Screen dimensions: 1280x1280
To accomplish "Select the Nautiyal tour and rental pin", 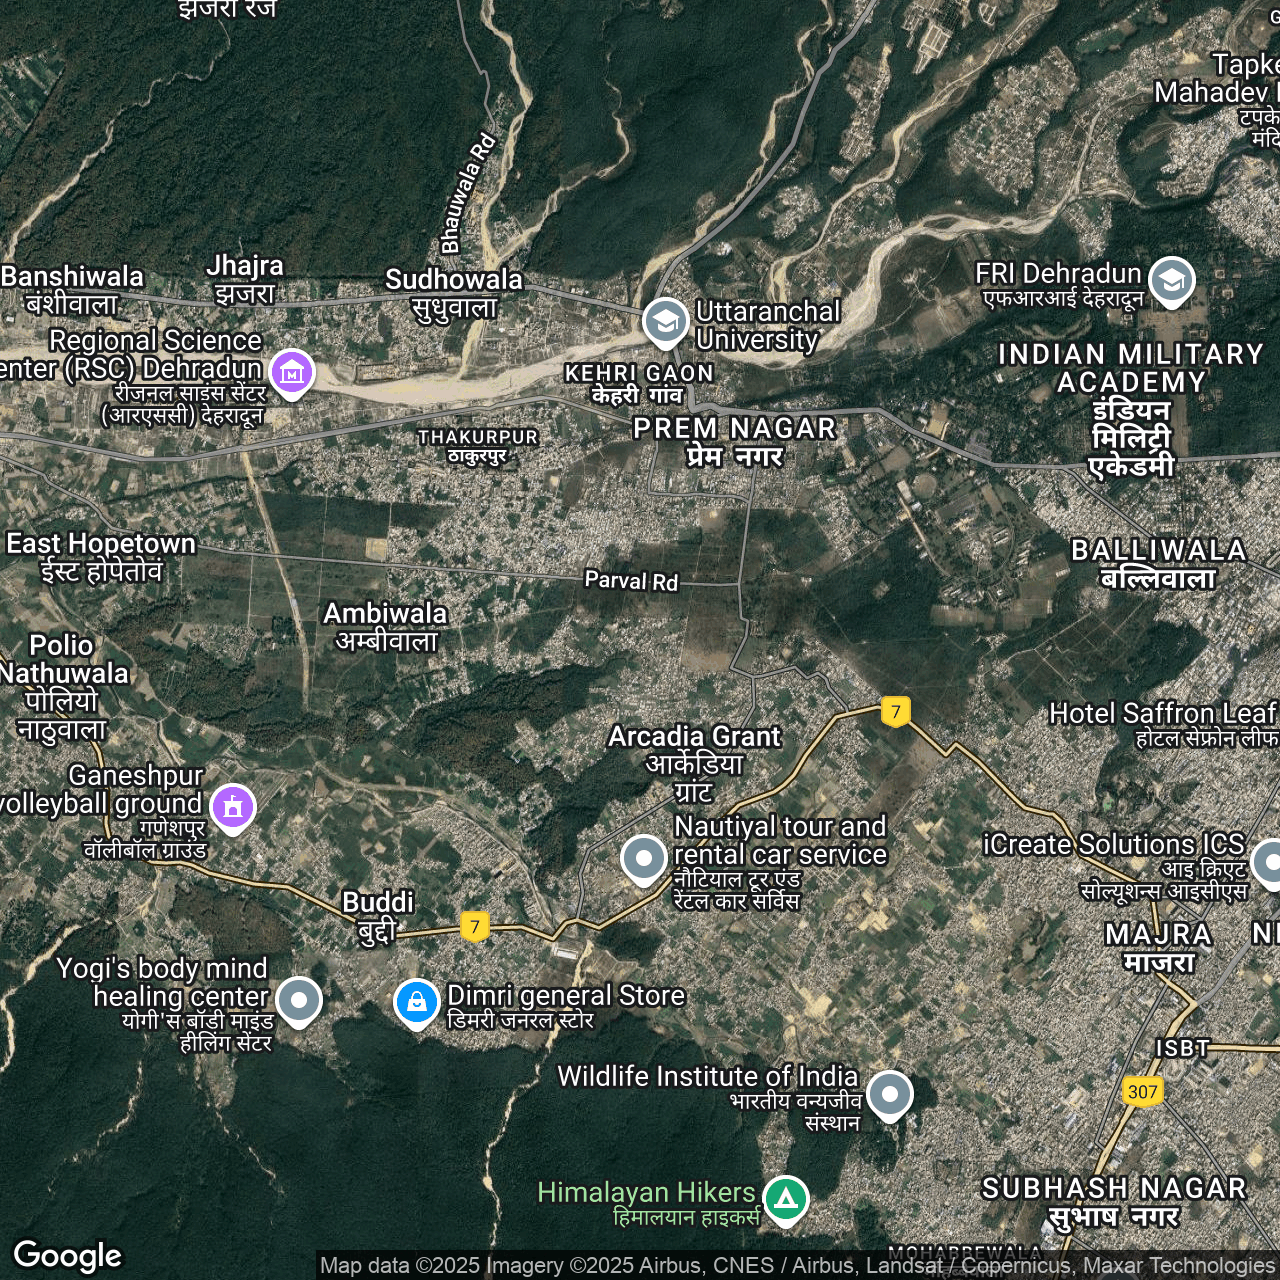I will (644, 858).
